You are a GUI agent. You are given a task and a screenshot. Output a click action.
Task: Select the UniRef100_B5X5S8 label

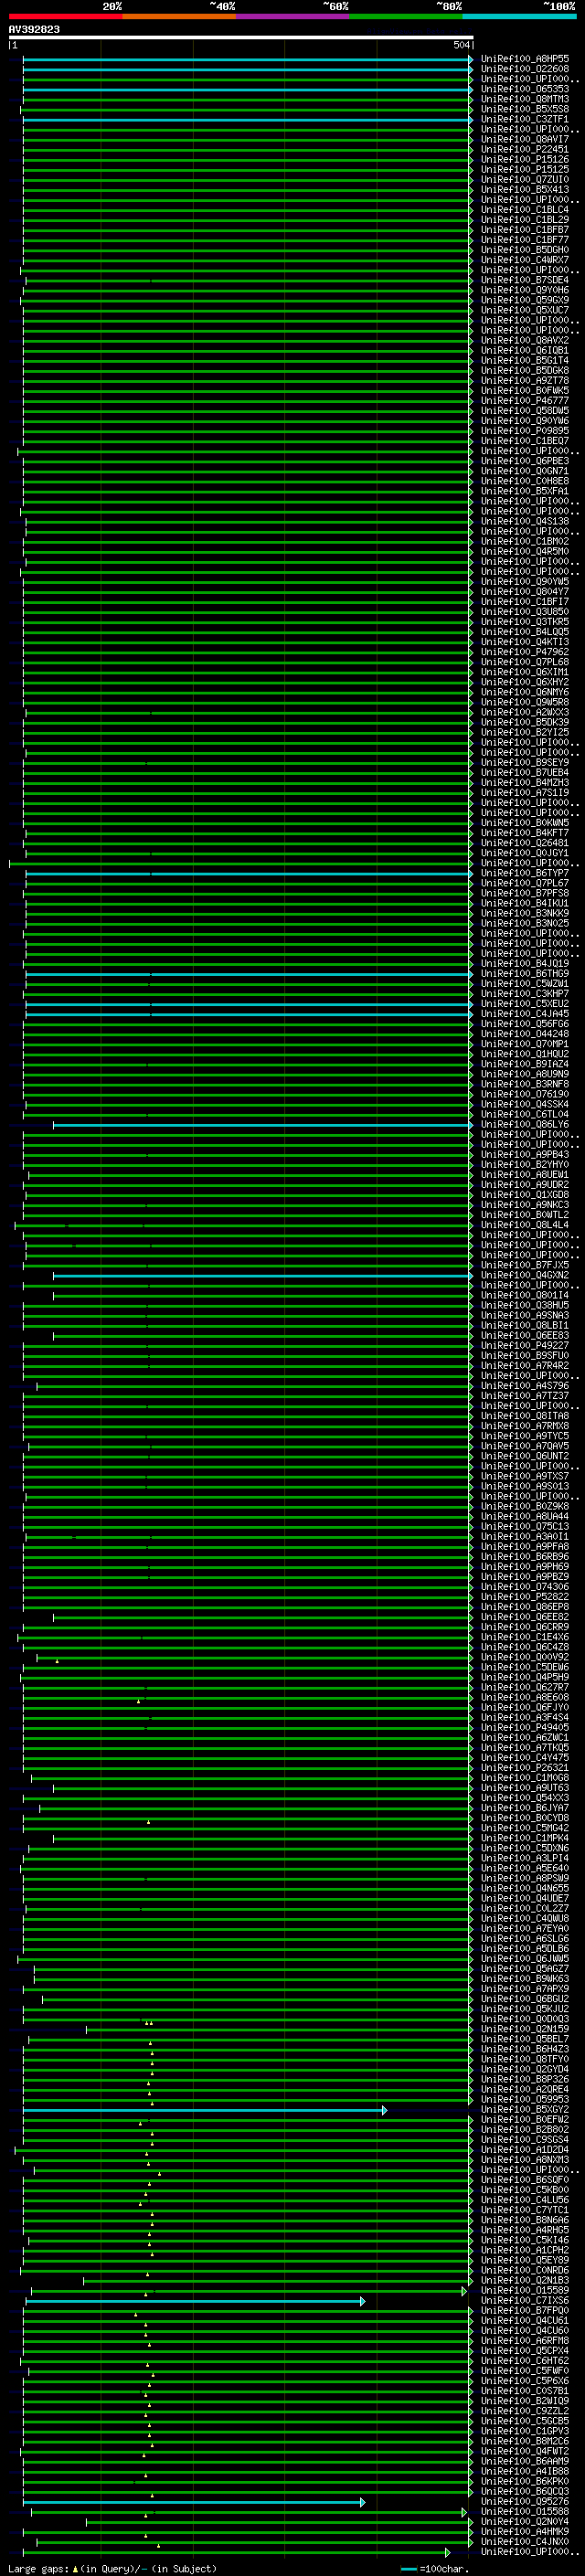(525, 109)
